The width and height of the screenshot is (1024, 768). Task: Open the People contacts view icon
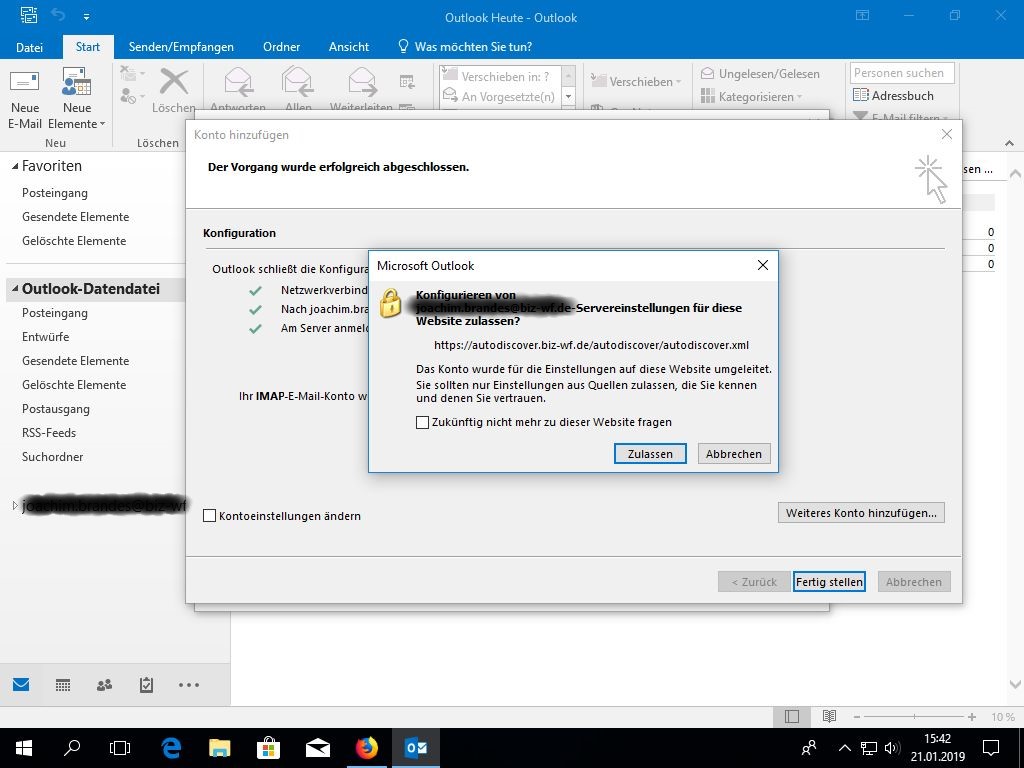104,684
